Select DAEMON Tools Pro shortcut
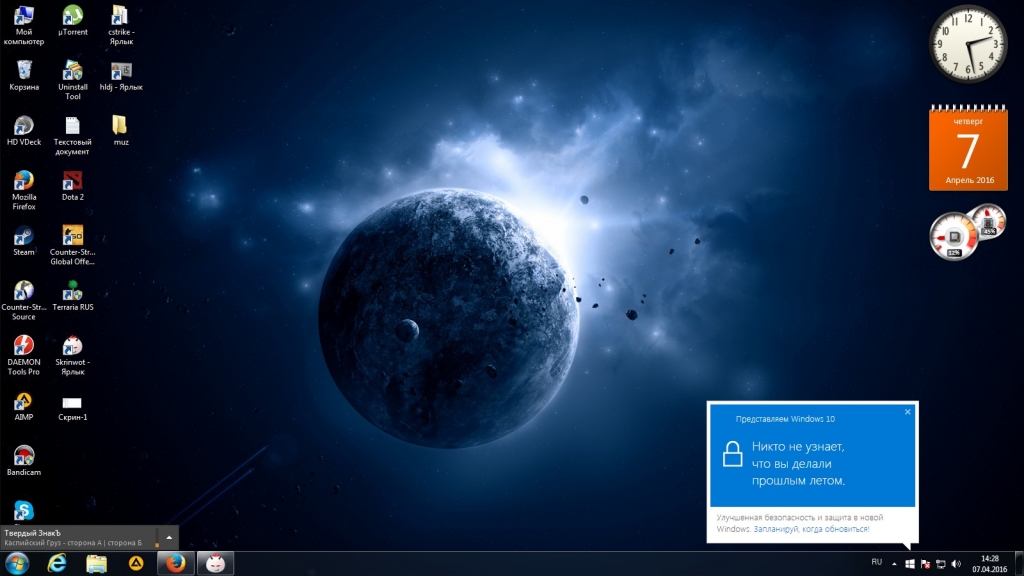This screenshot has width=1024, height=576. tap(23, 346)
